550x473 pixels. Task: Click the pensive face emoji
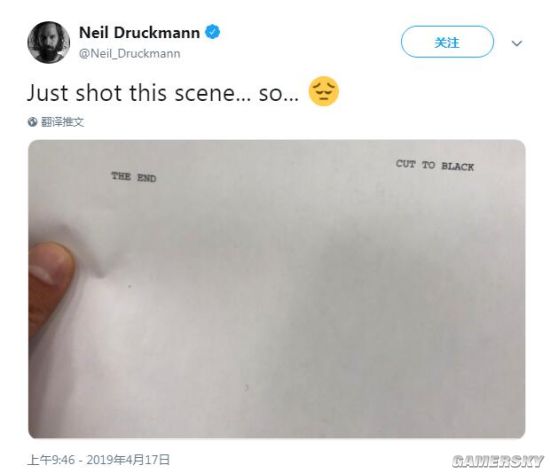[323, 92]
